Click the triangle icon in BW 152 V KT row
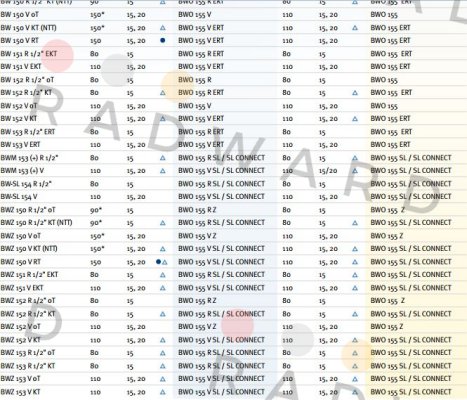Screen dimensions: 467x400 (163, 118)
